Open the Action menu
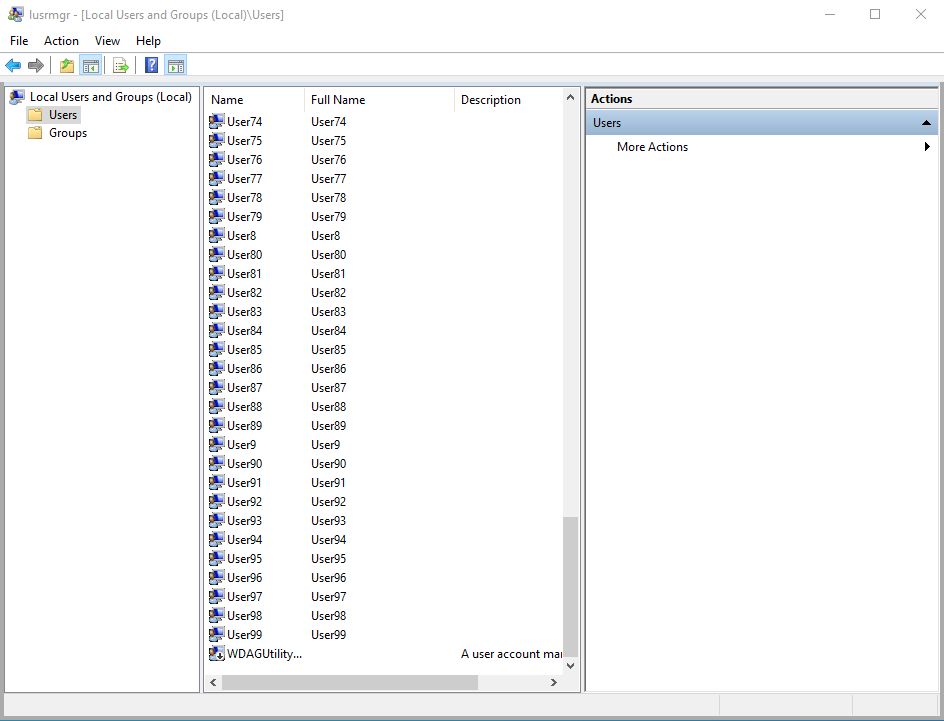This screenshot has height=721, width=944. click(61, 41)
